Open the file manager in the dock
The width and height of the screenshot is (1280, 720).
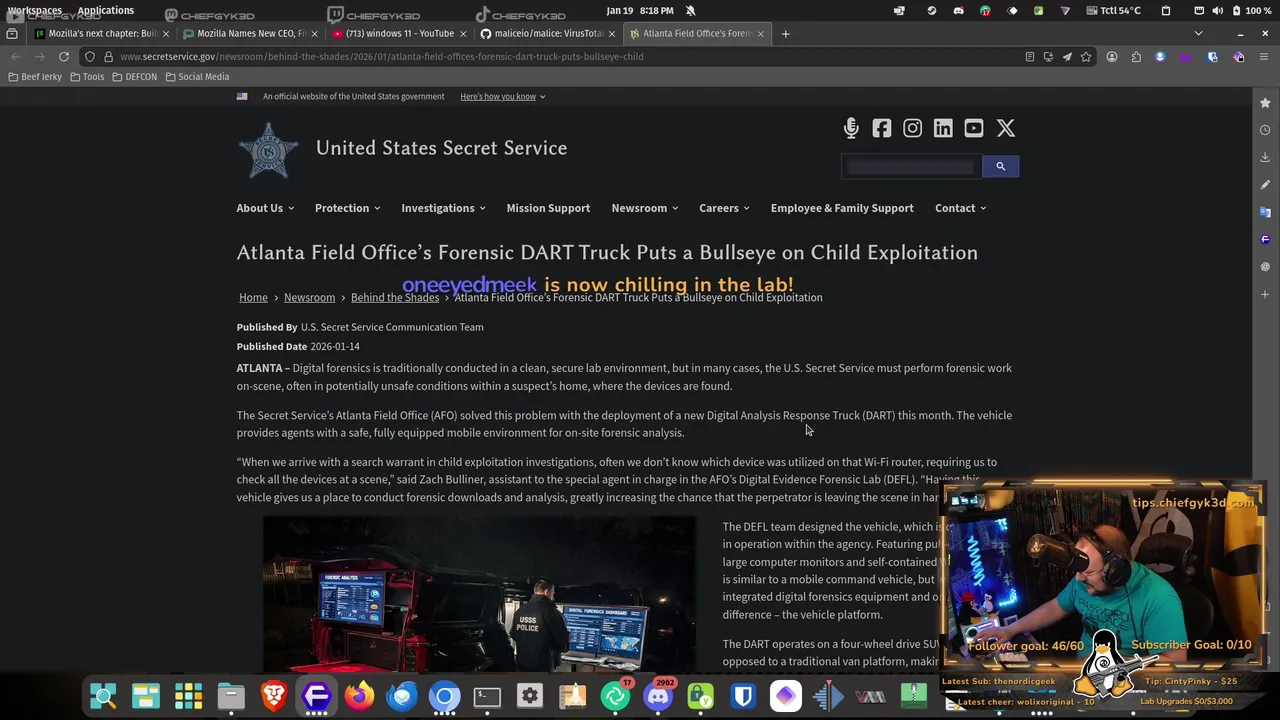[231, 696]
